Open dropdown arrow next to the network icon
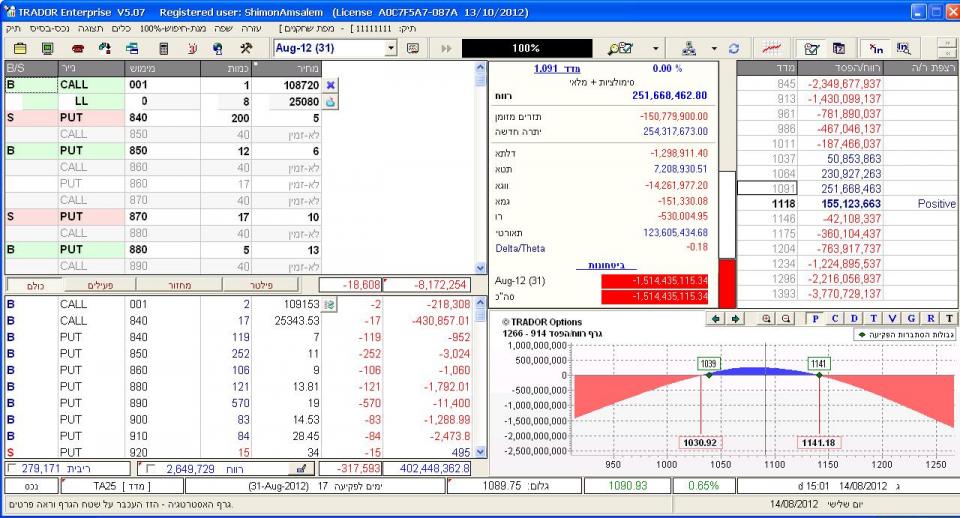Screen dimensions: 960x518 click(714, 48)
